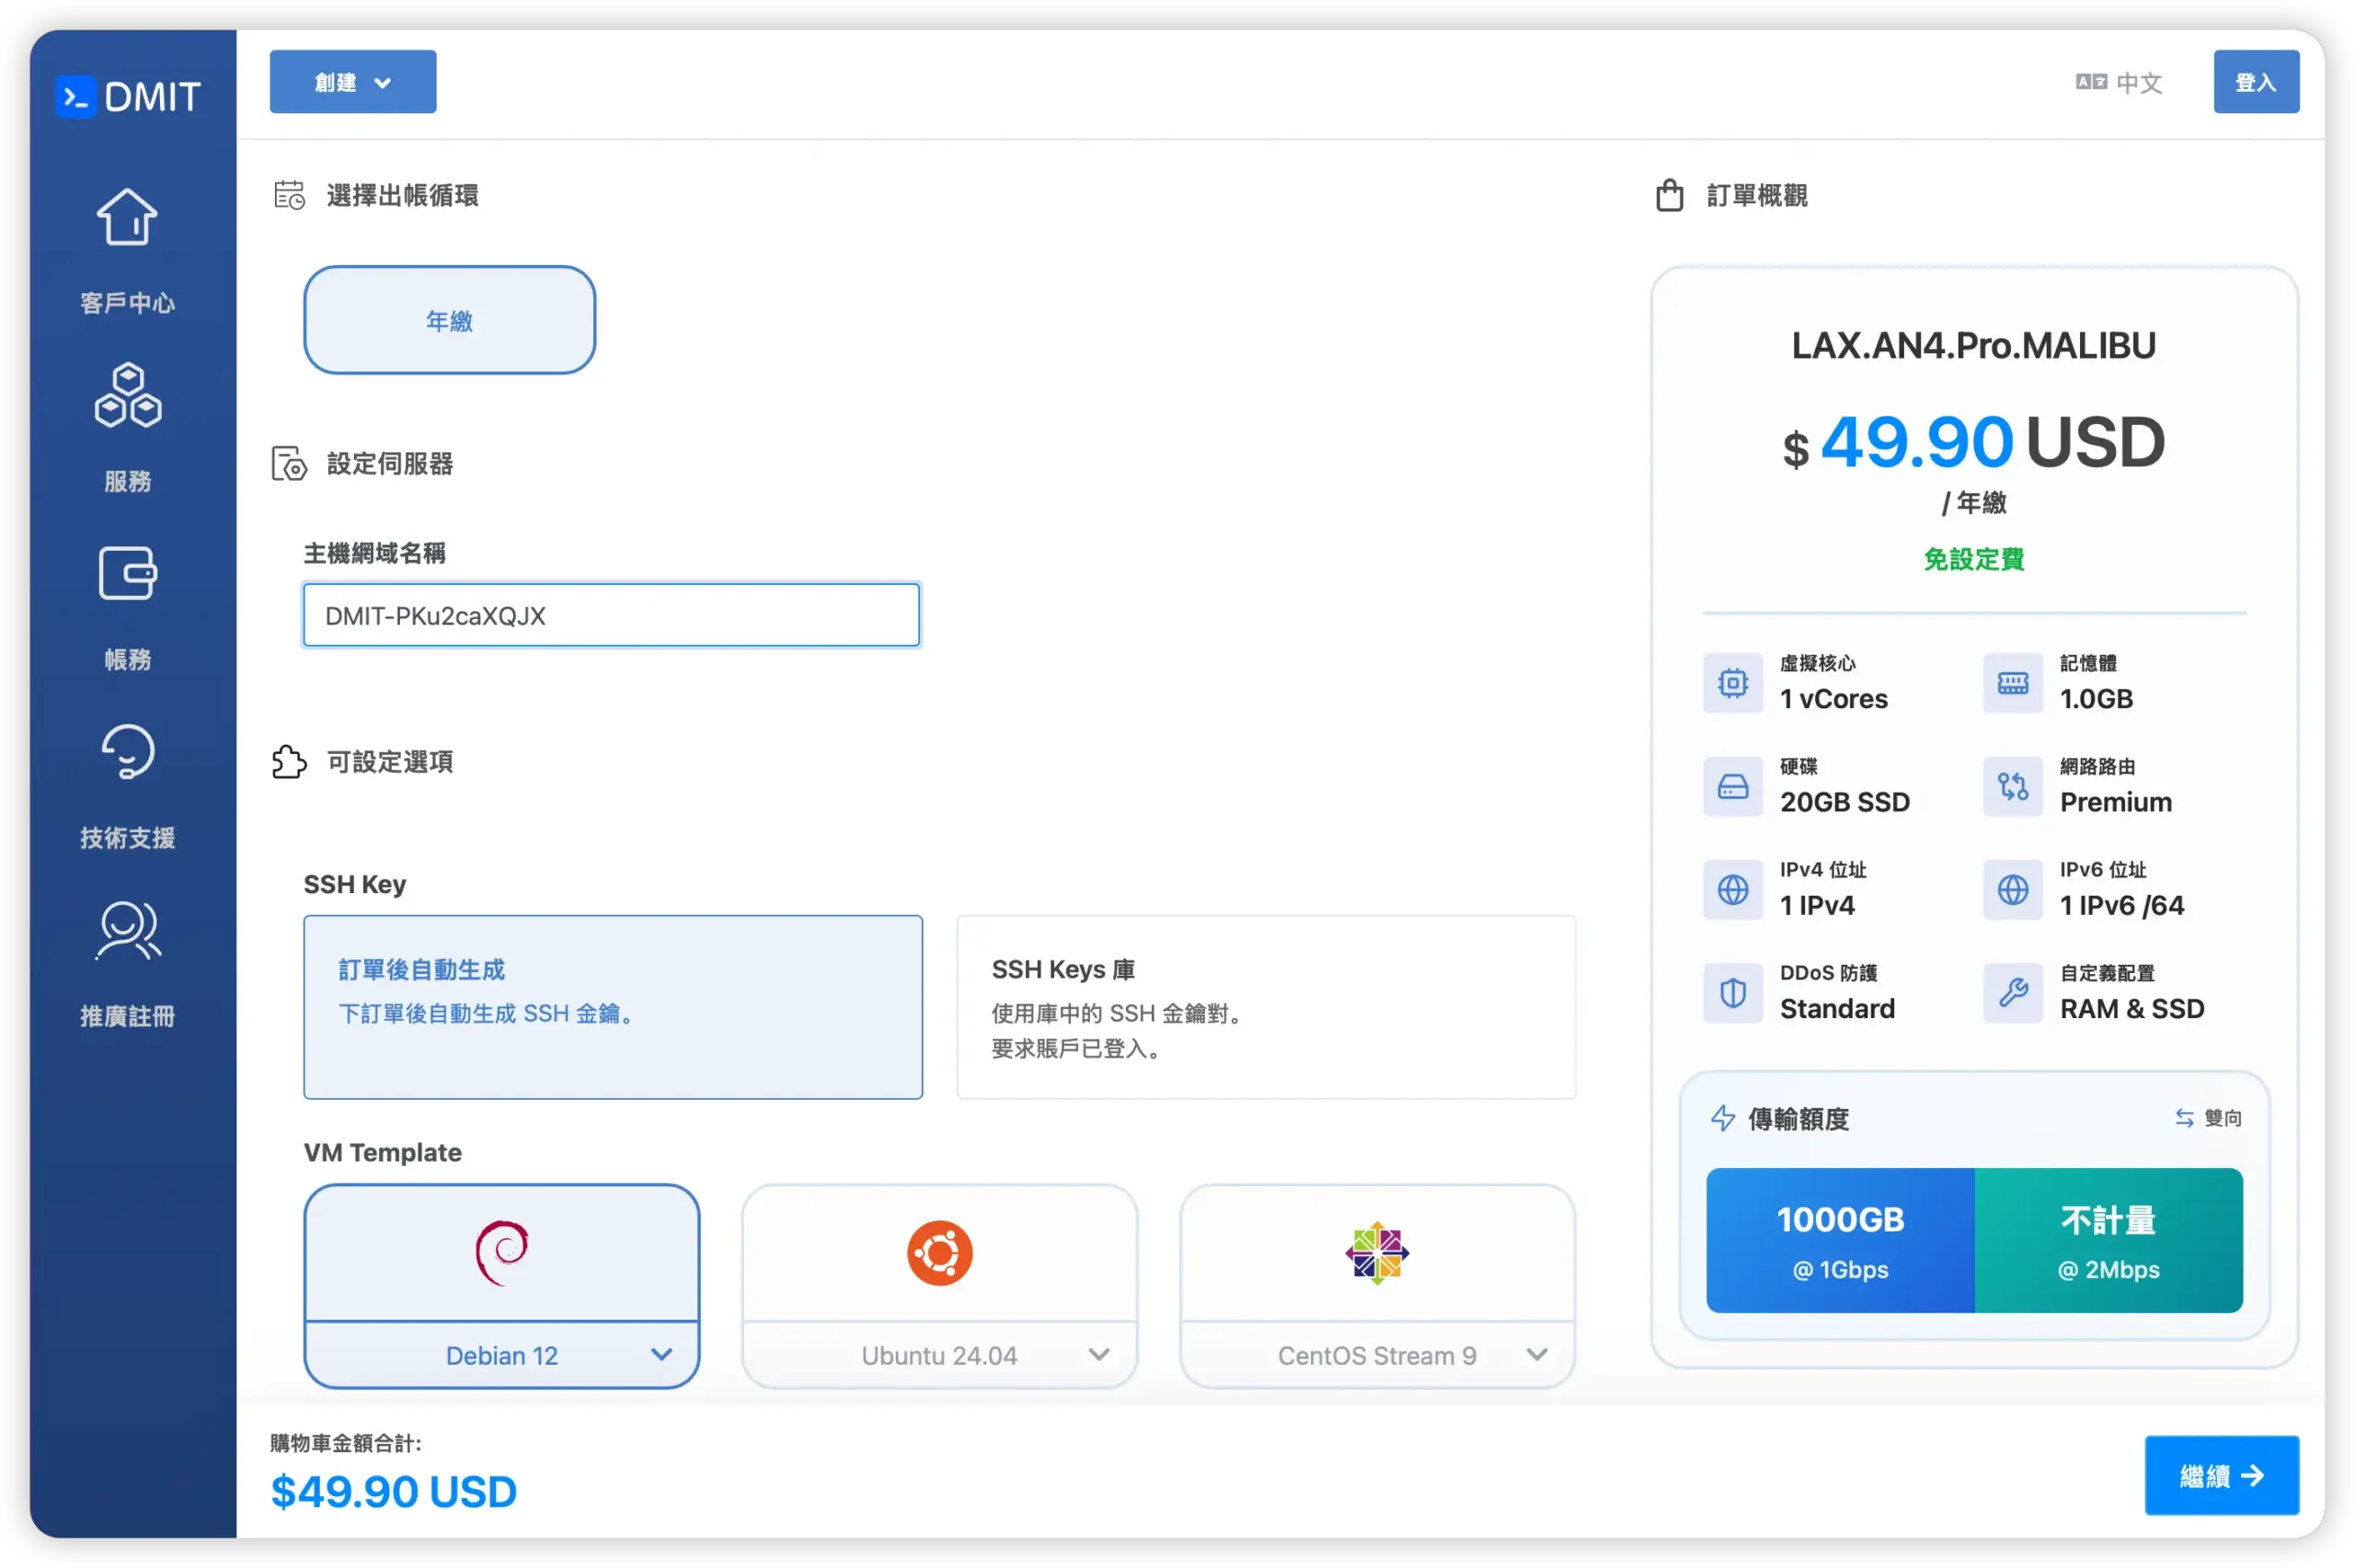Click the 繼續 continue button
The image size is (2355, 1568).
tap(2221, 1475)
